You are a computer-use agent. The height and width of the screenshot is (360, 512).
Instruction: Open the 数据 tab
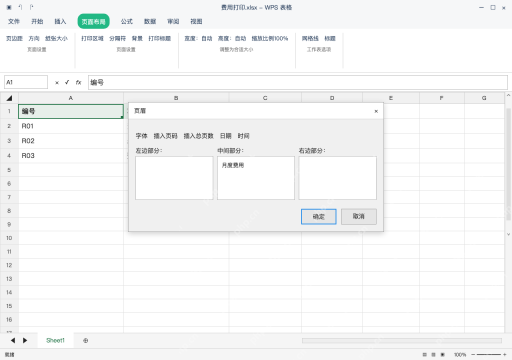(x=150, y=22)
